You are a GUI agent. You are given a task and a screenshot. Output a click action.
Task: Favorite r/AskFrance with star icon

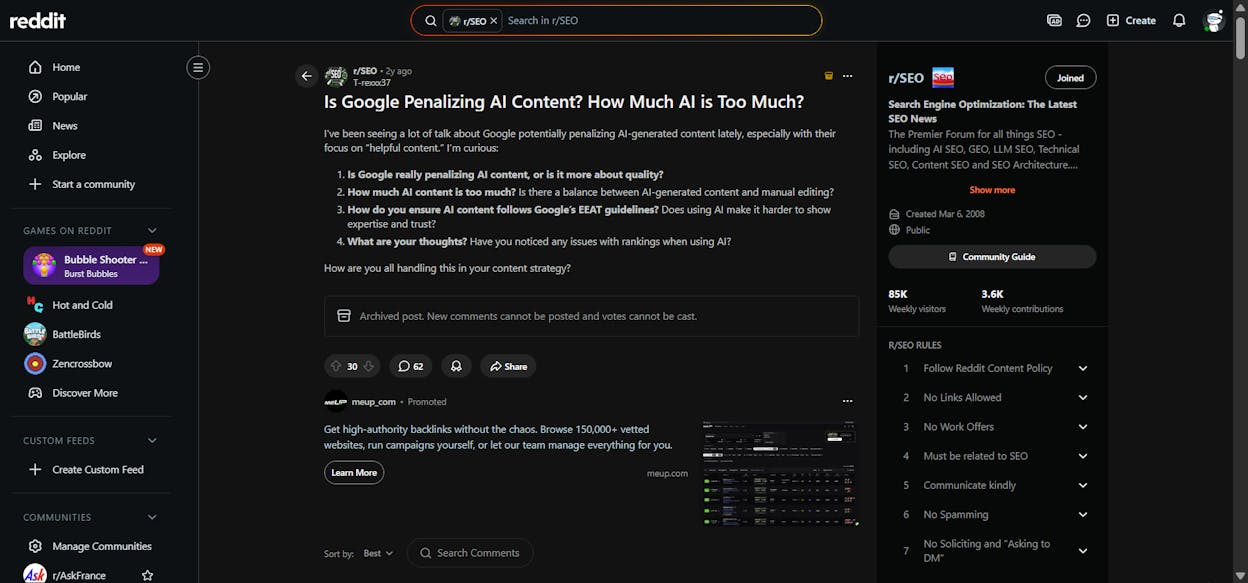(x=148, y=575)
